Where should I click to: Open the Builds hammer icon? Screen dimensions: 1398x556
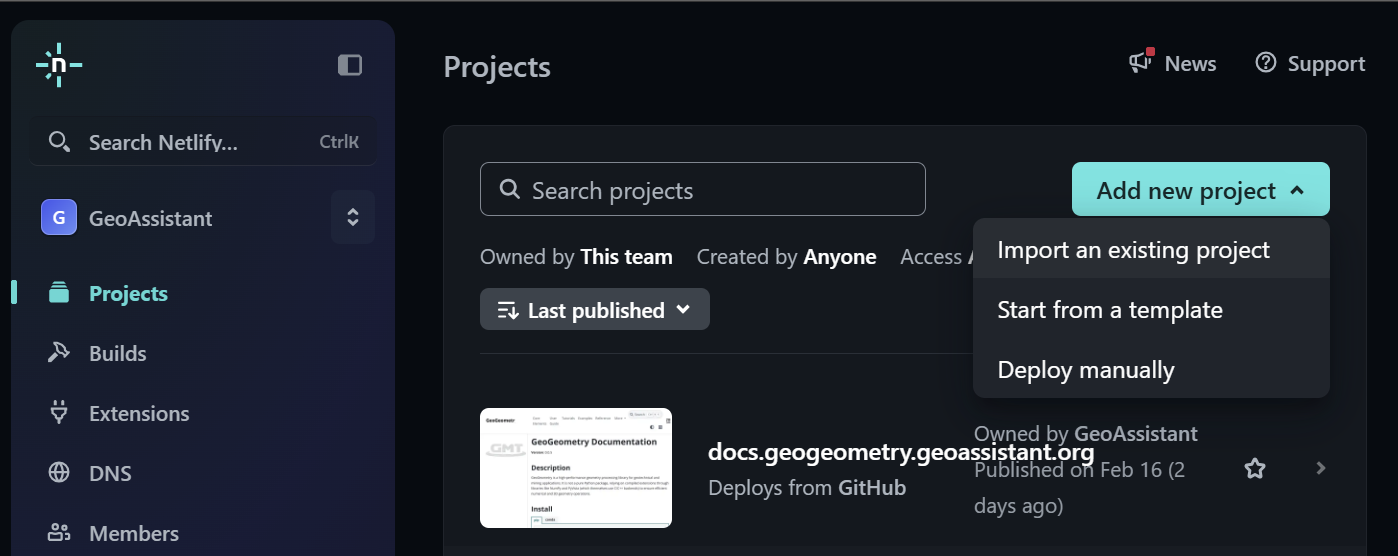(x=59, y=353)
